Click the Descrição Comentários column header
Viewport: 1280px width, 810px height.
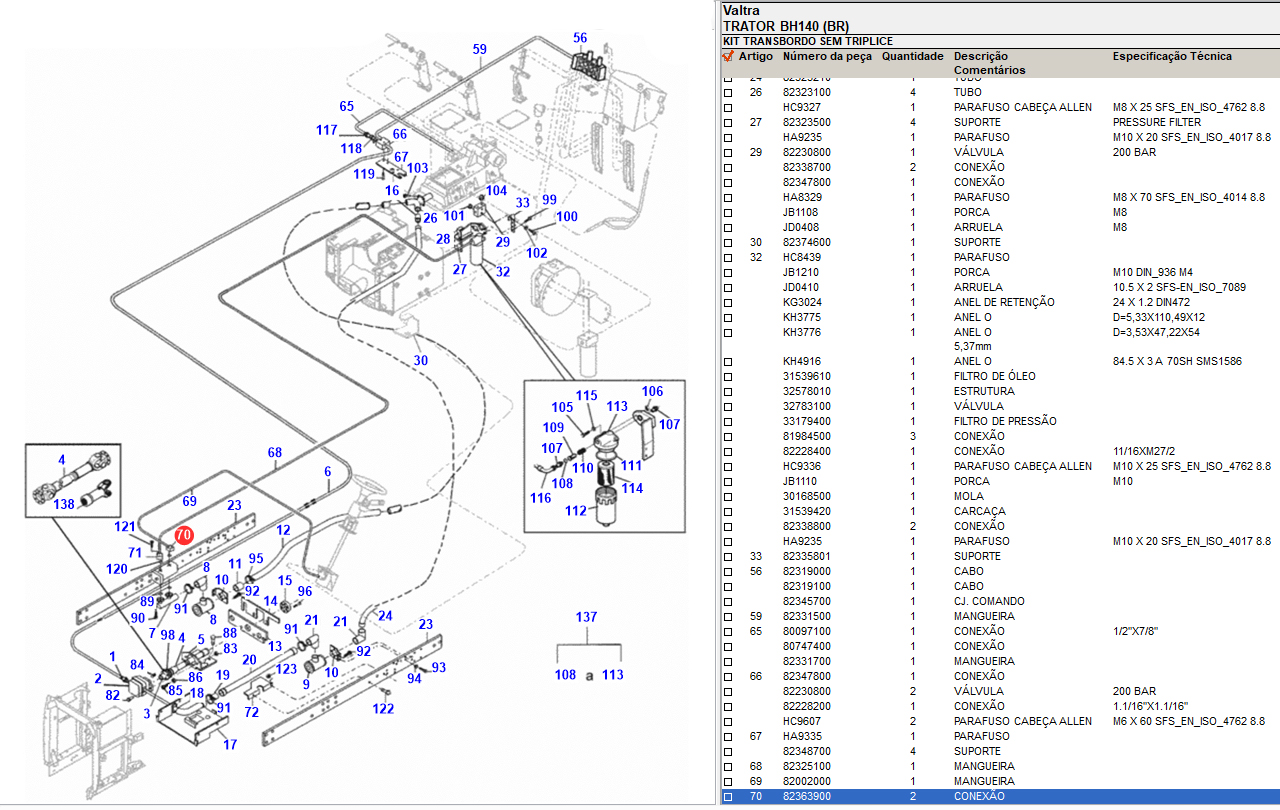tap(988, 63)
